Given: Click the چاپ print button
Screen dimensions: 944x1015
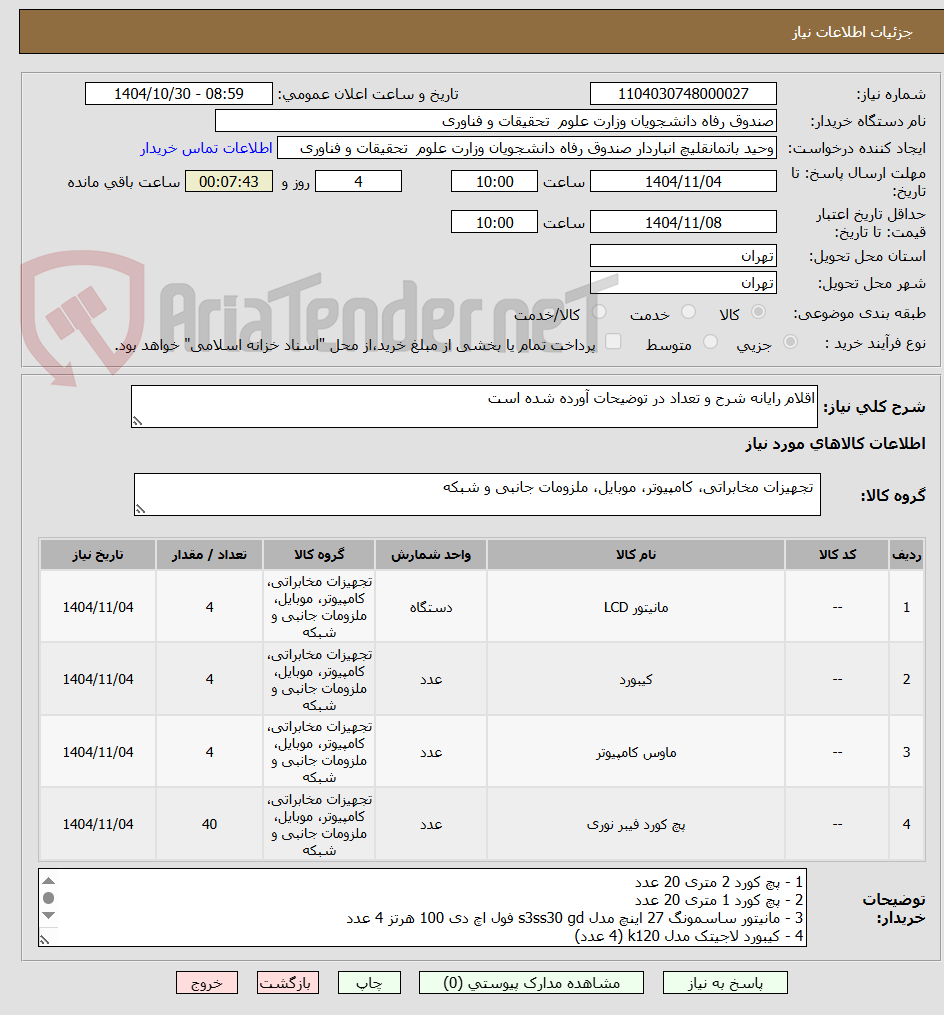Looking at the screenshot, I should point(369,983).
